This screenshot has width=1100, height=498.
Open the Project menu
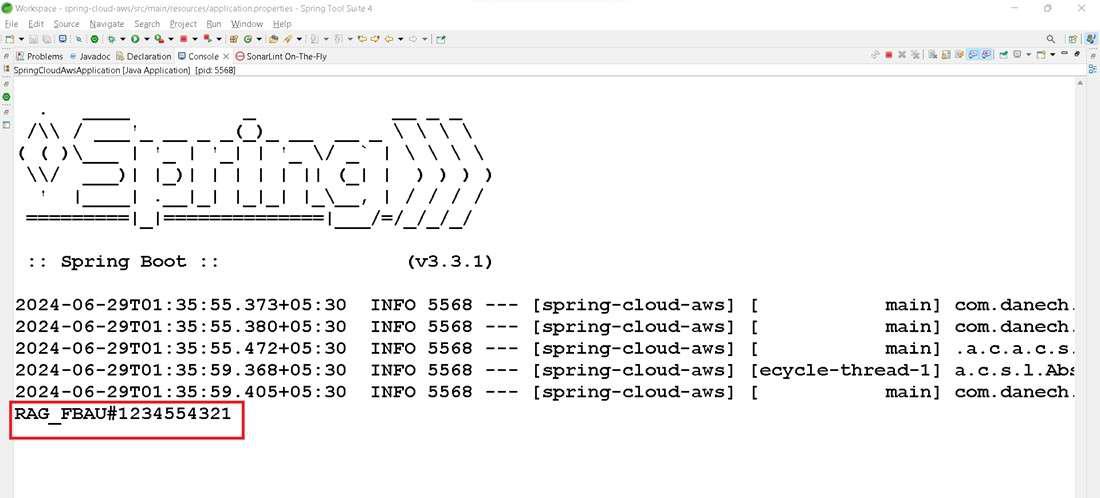pyautogui.click(x=183, y=24)
